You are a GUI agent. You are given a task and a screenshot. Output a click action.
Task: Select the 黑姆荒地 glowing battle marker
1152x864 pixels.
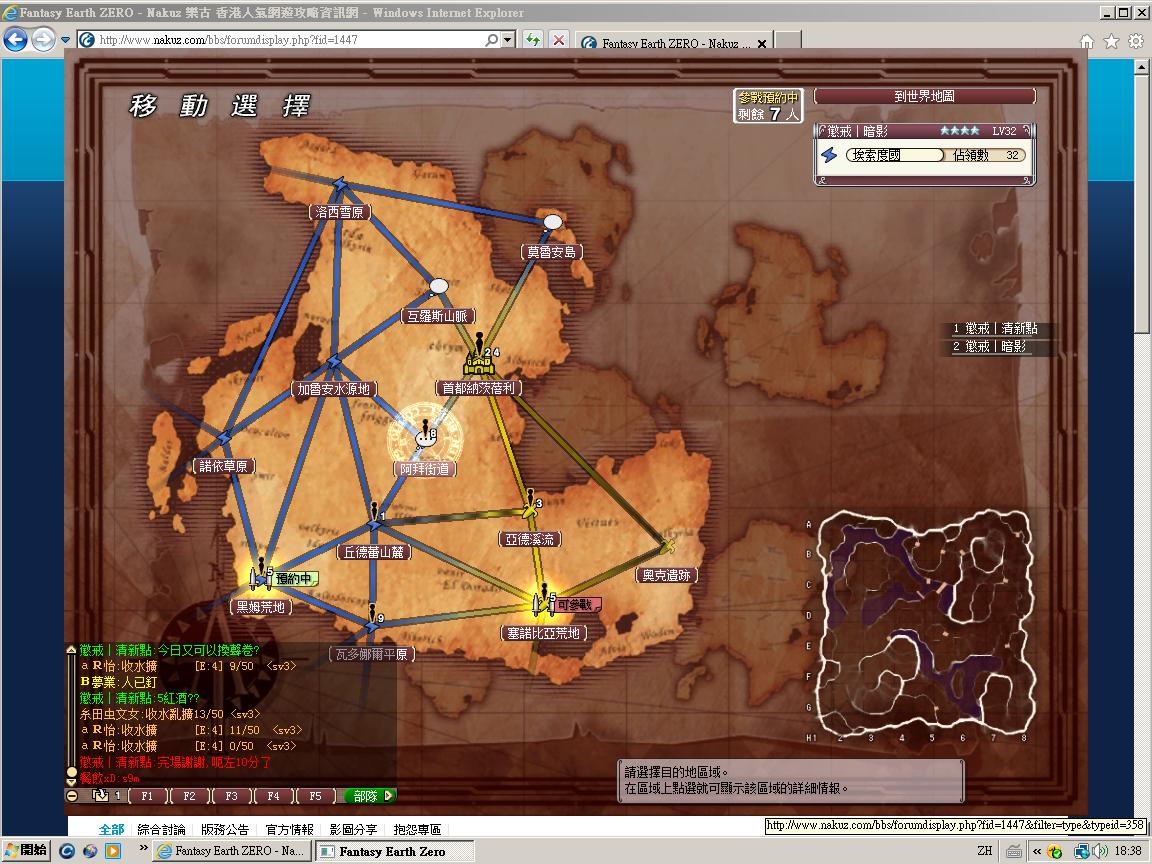tap(260, 578)
